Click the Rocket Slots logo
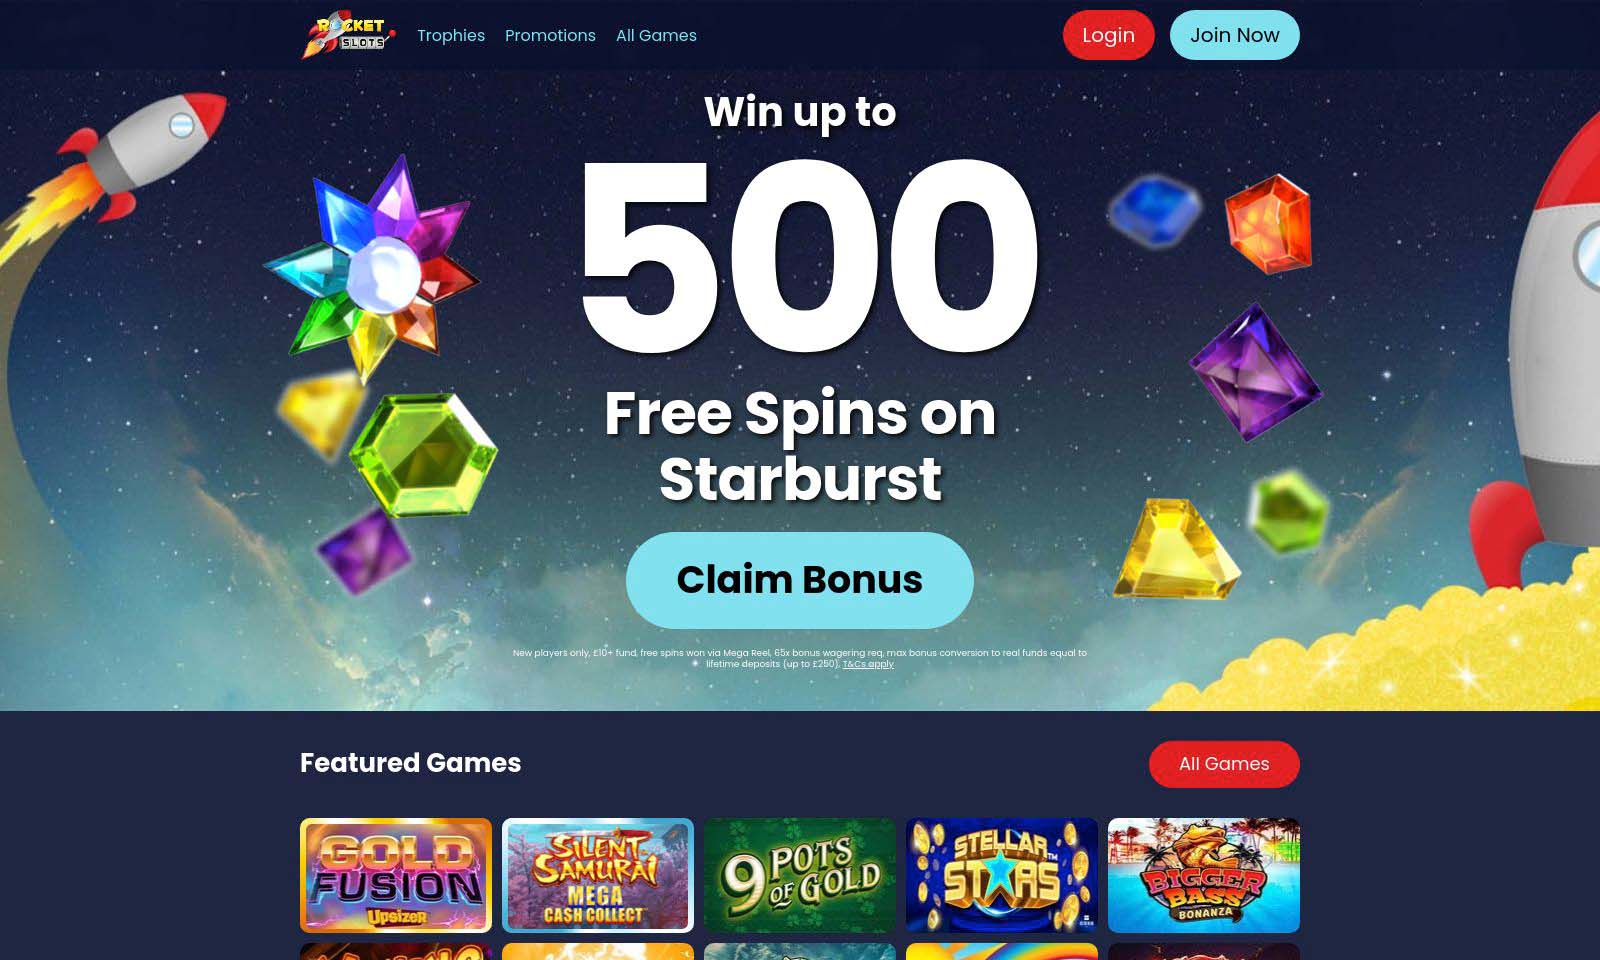 348,35
